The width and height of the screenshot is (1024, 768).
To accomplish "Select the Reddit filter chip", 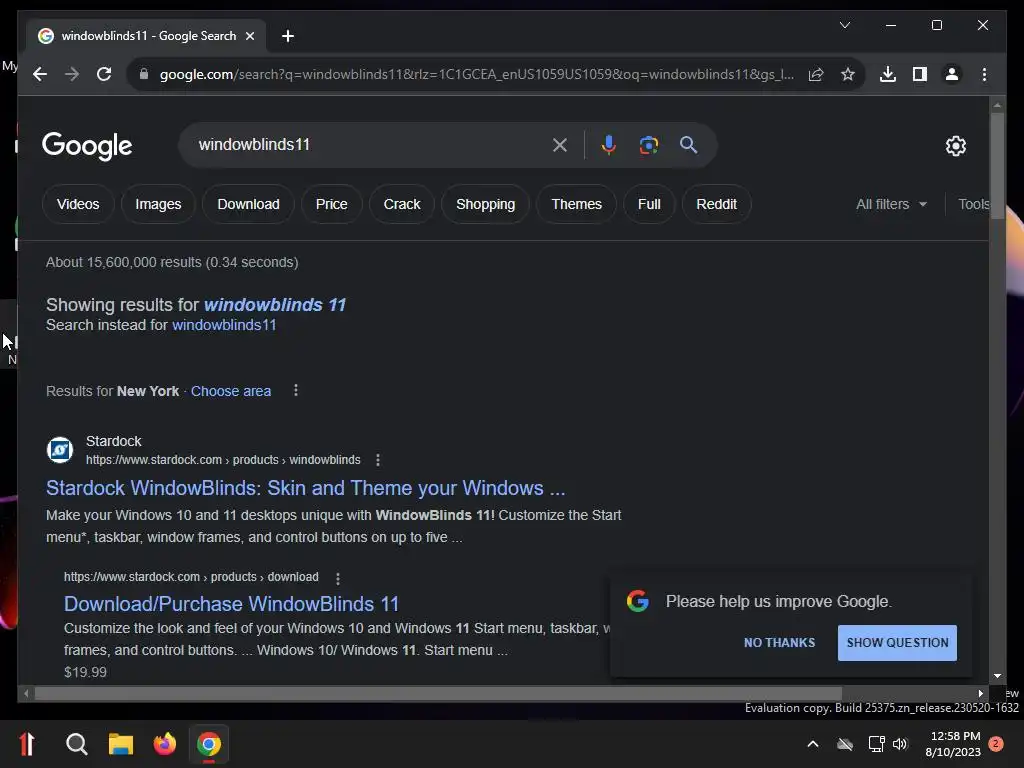I will point(716,204).
